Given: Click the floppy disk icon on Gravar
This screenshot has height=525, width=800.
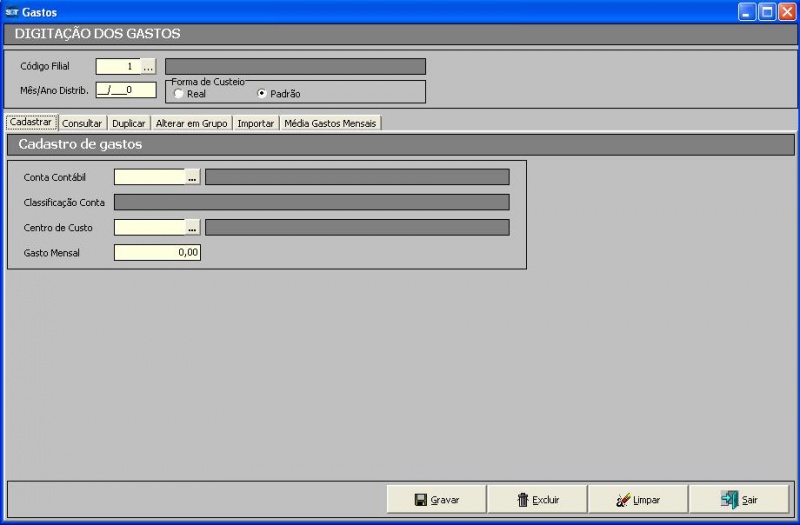Looking at the screenshot, I should coord(421,500).
